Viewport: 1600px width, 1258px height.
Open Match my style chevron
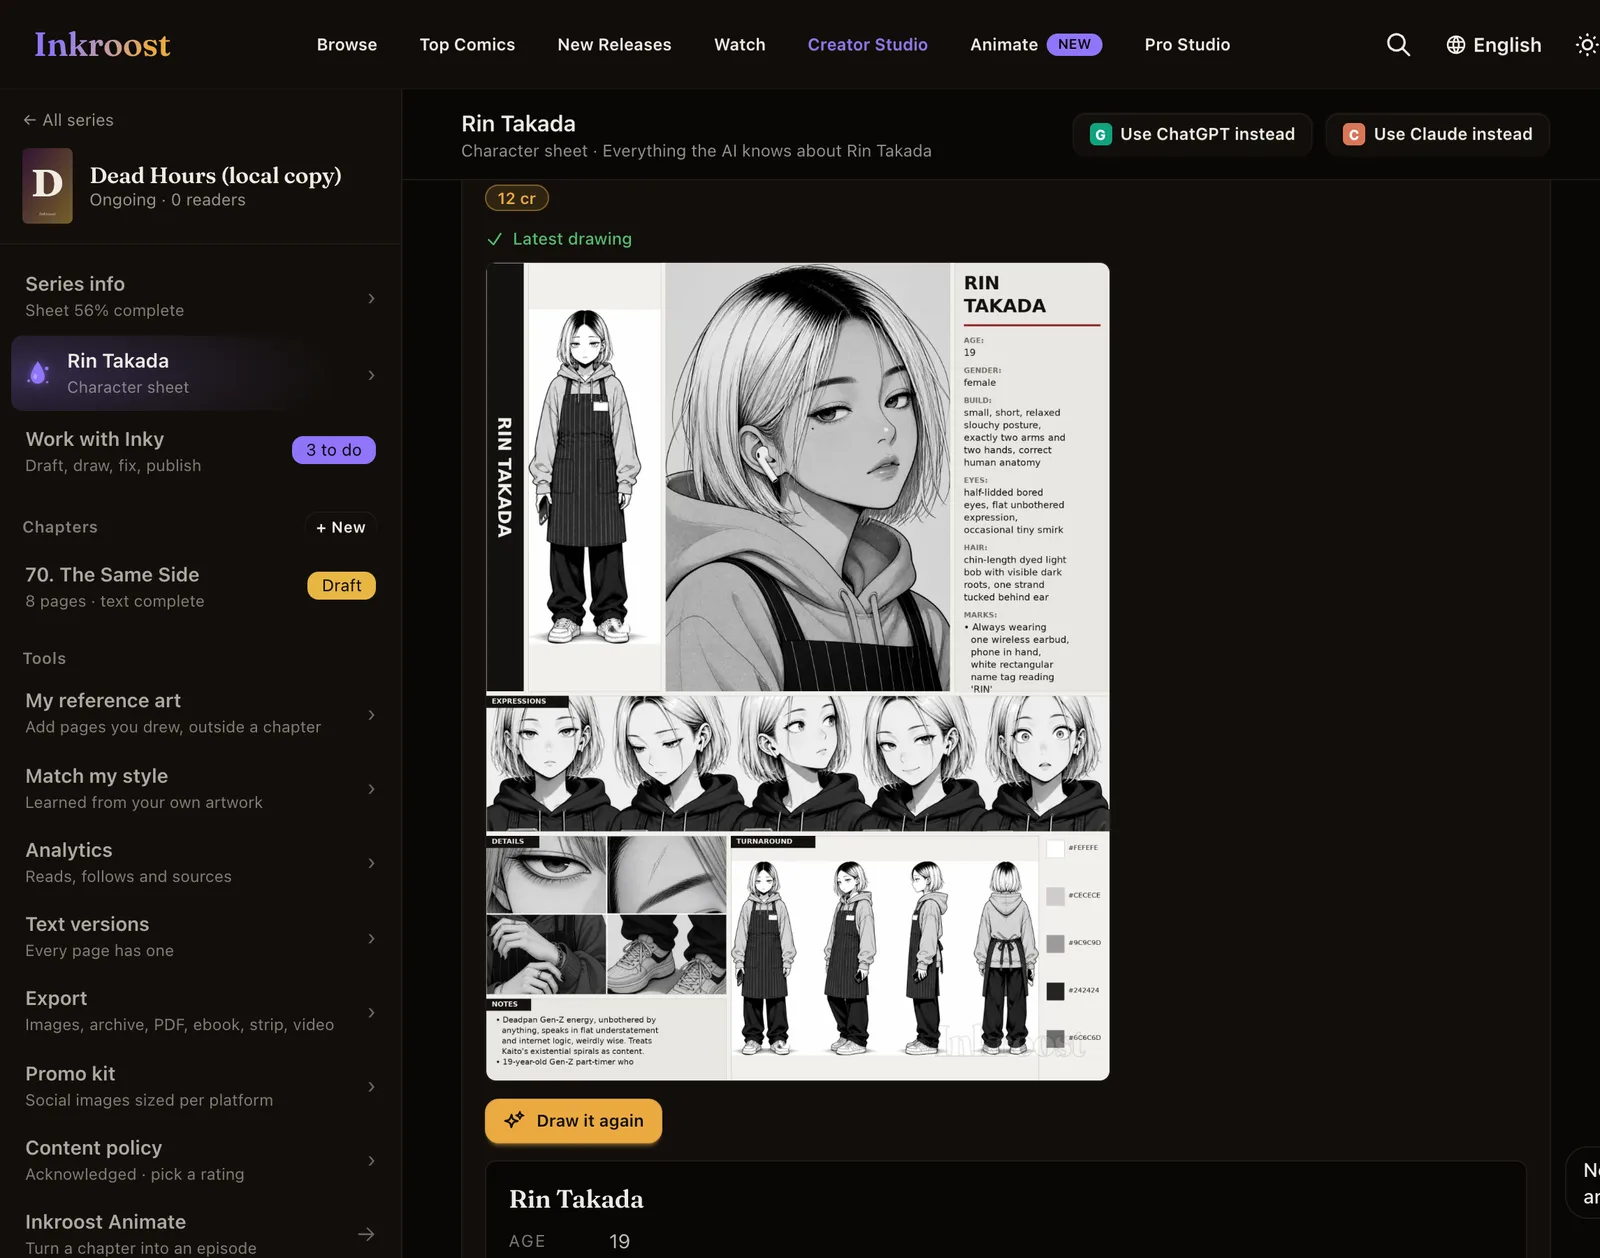371,789
